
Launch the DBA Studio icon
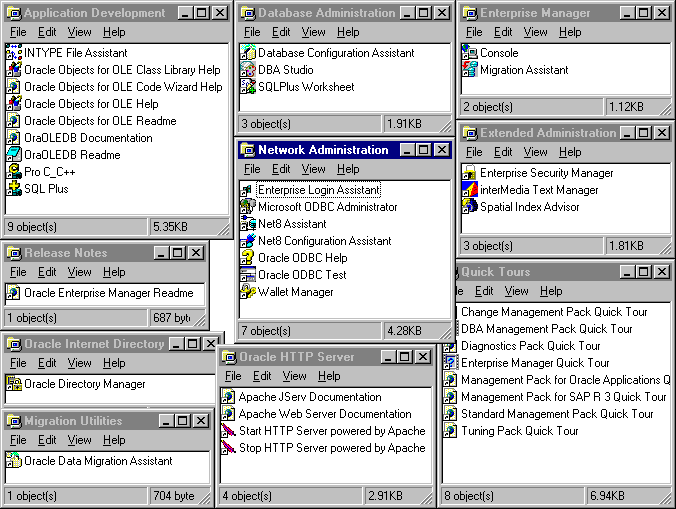(248, 70)
